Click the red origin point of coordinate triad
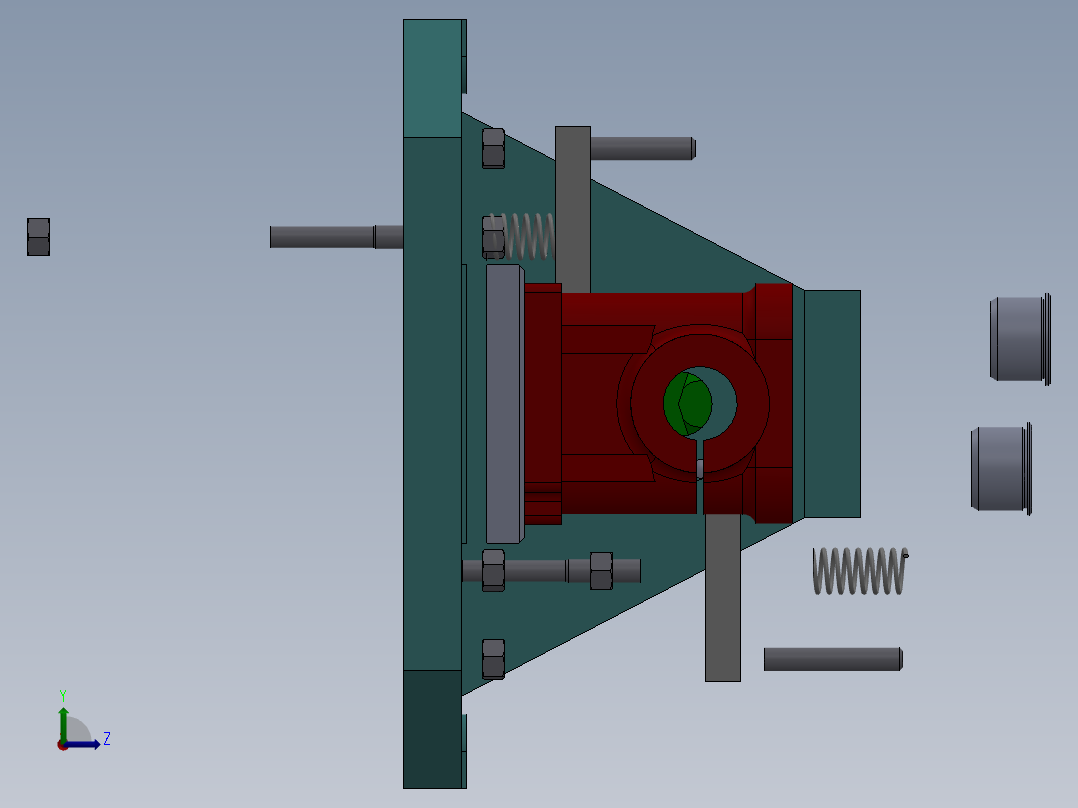The height and width of the screenshot is (808, 1078). (64, 744)
